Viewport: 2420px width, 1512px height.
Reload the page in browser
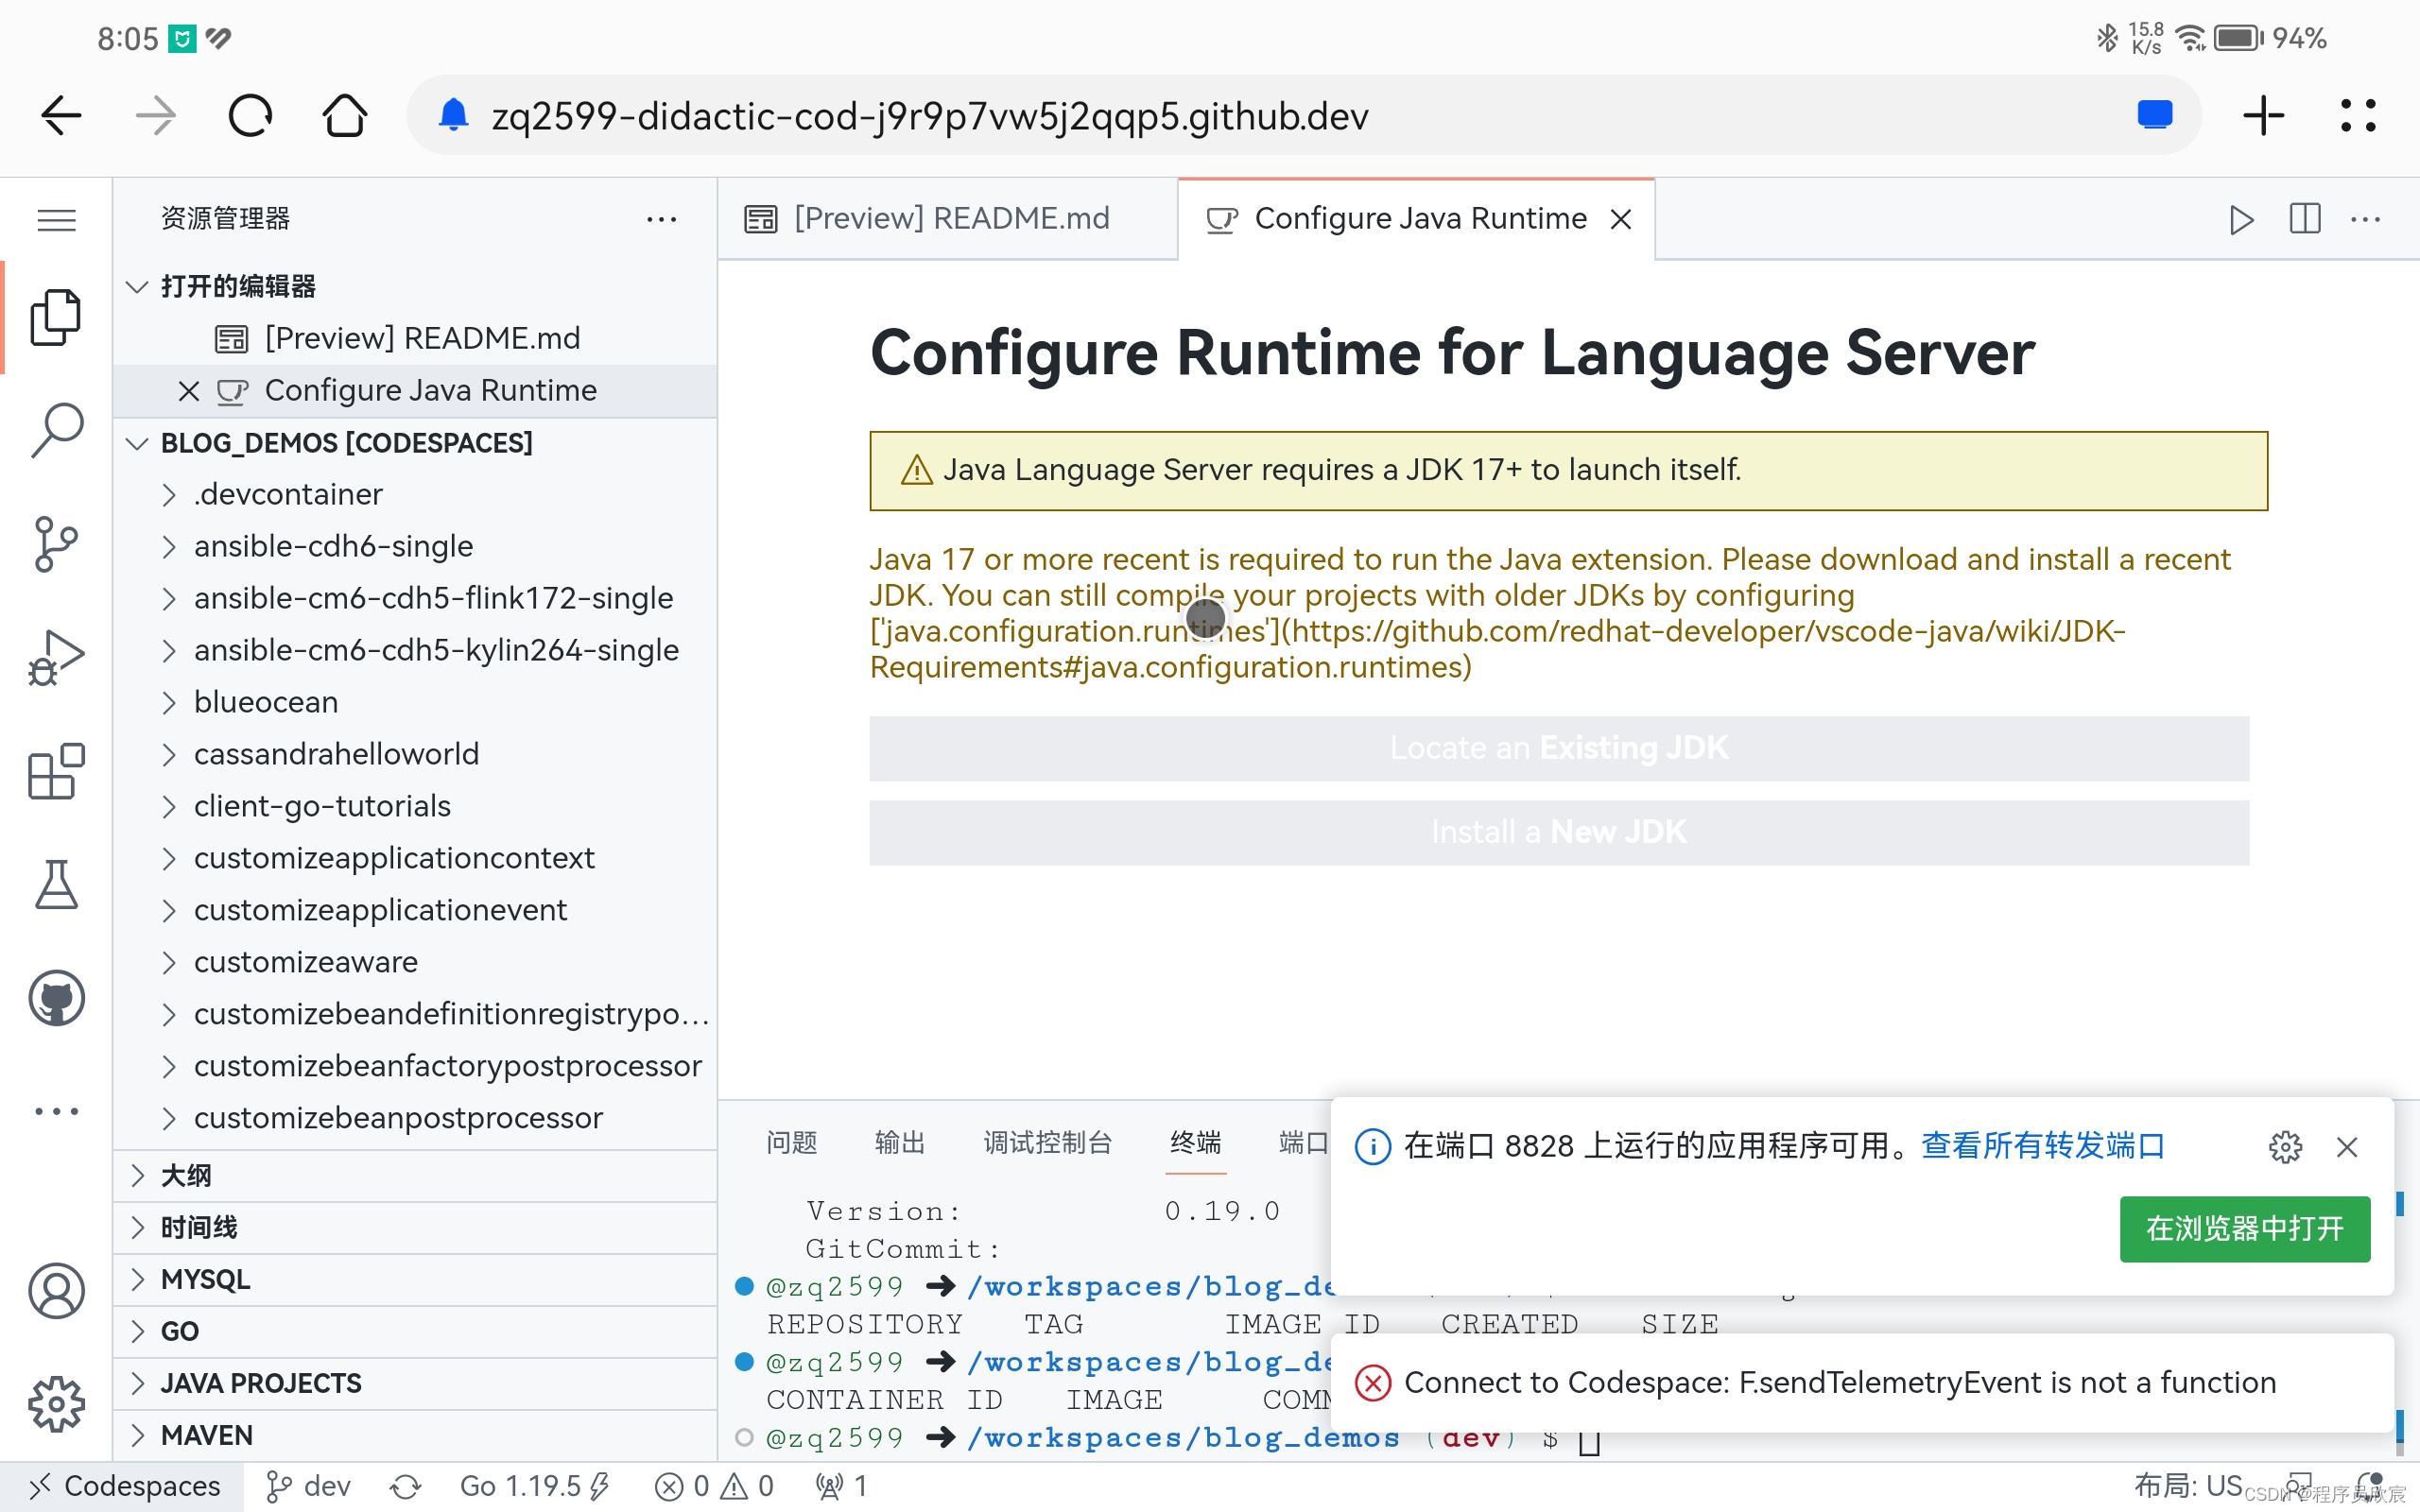coord(250,116)
